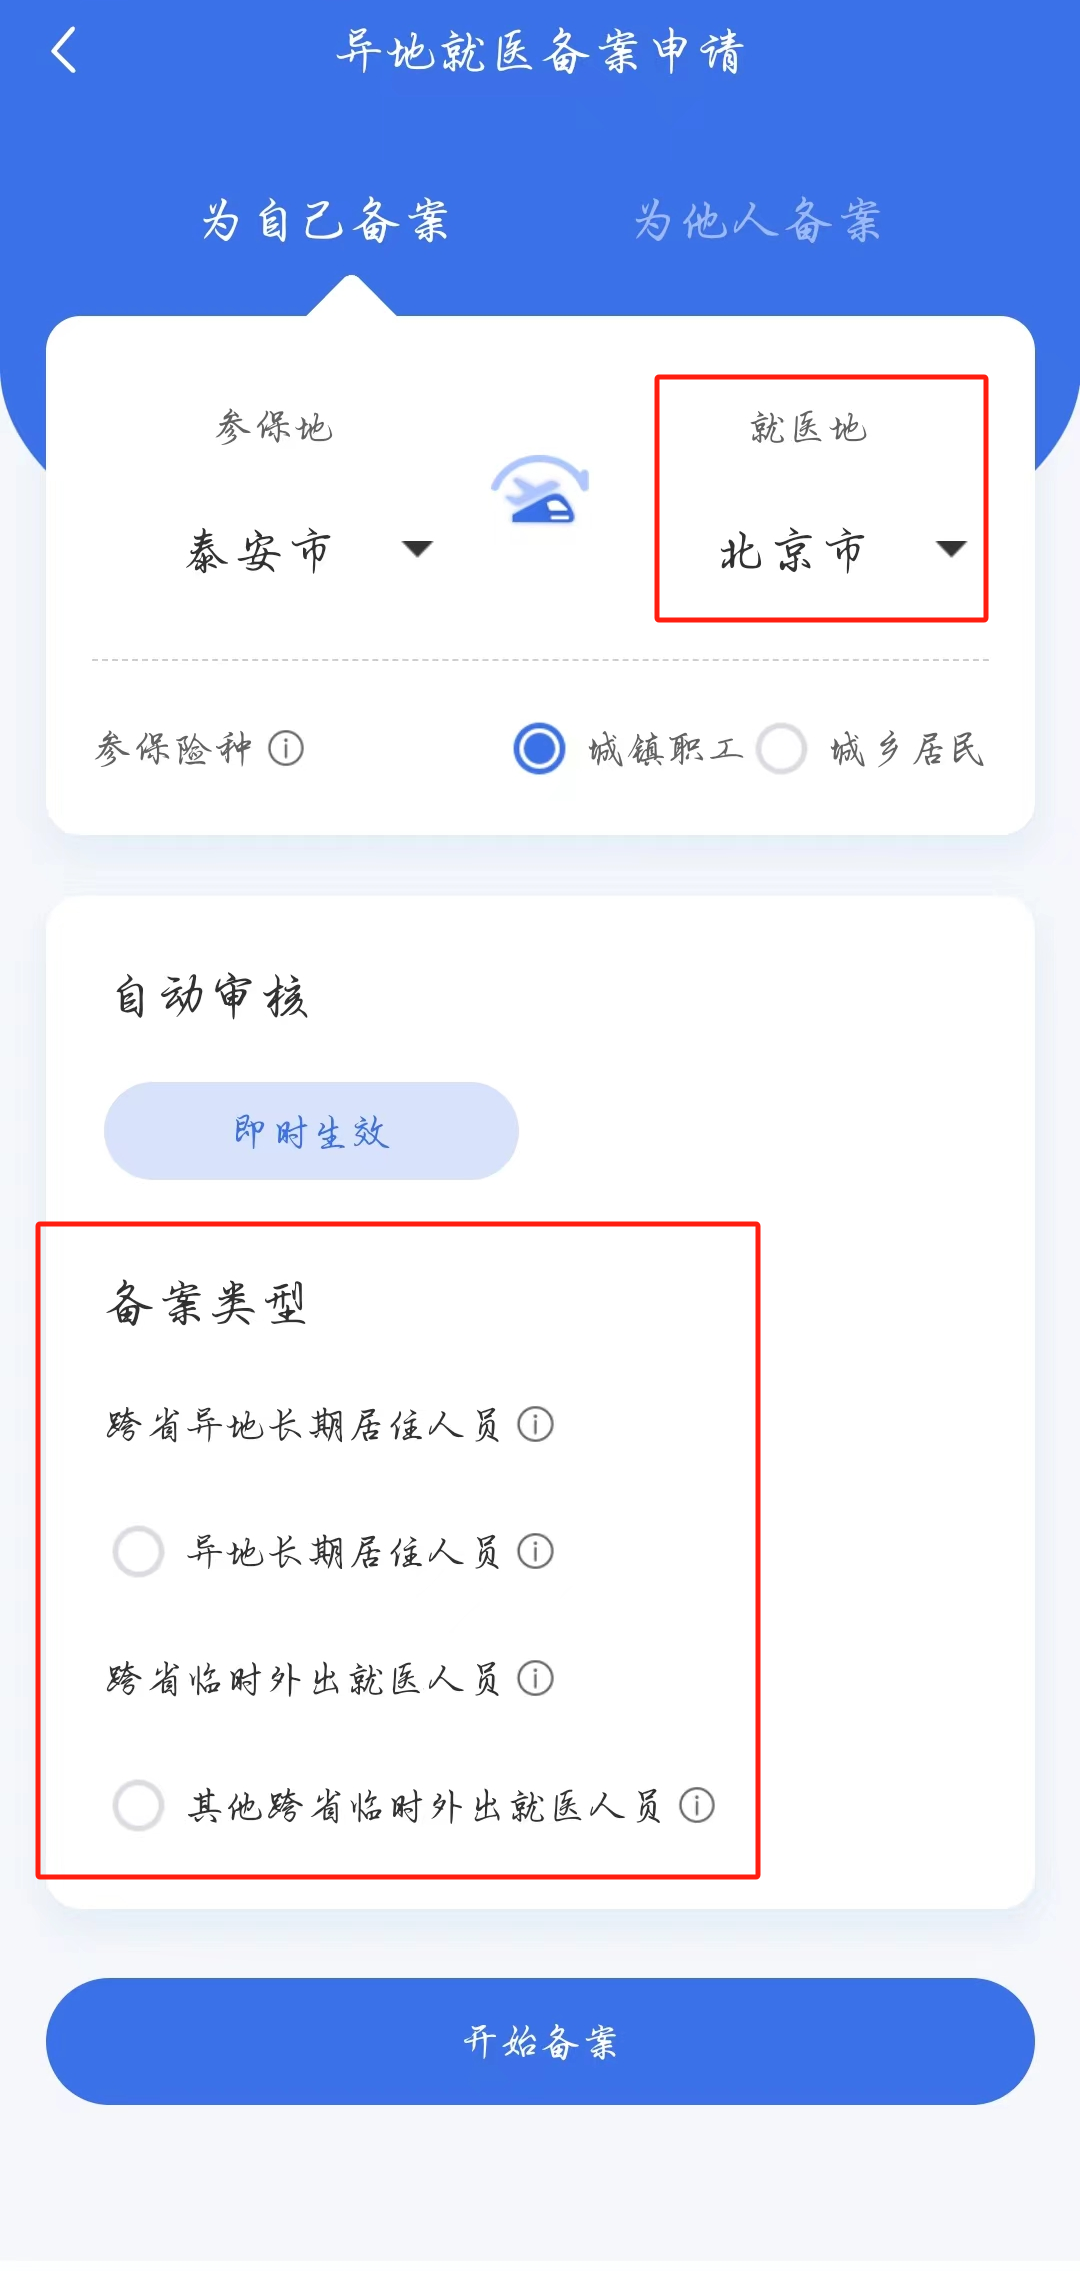View info for 跨省临时外出就医人员 heading
This screenshot has width=1080, height=2271.
coord(535,1678)
